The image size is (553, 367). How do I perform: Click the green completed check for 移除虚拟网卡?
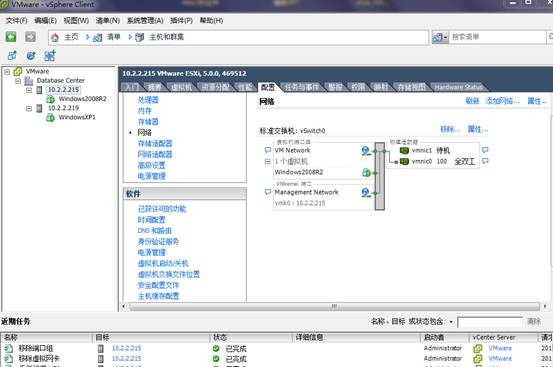click(x=216, y=359)
